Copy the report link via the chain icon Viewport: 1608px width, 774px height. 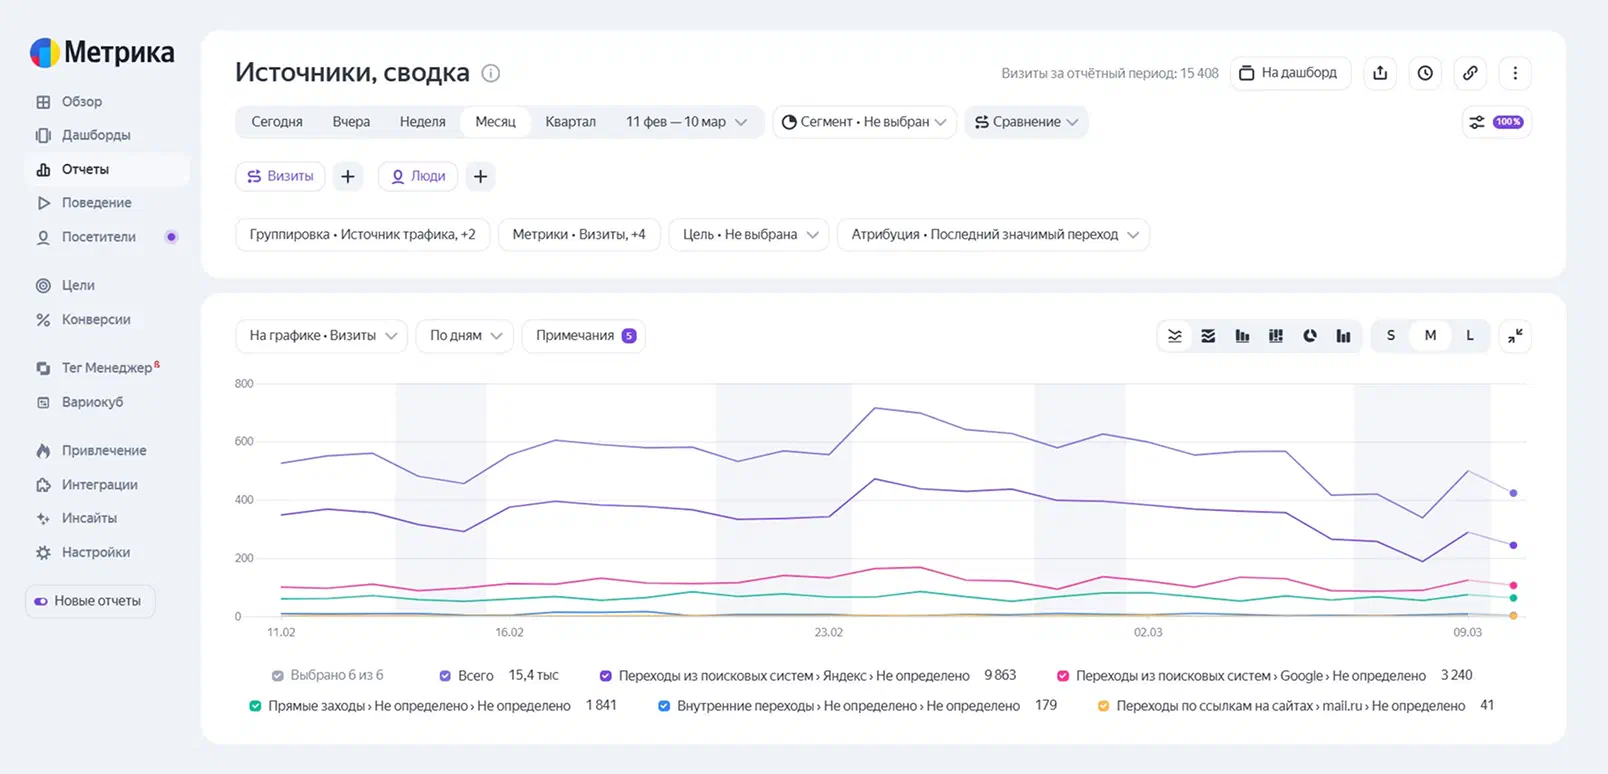1470,73
